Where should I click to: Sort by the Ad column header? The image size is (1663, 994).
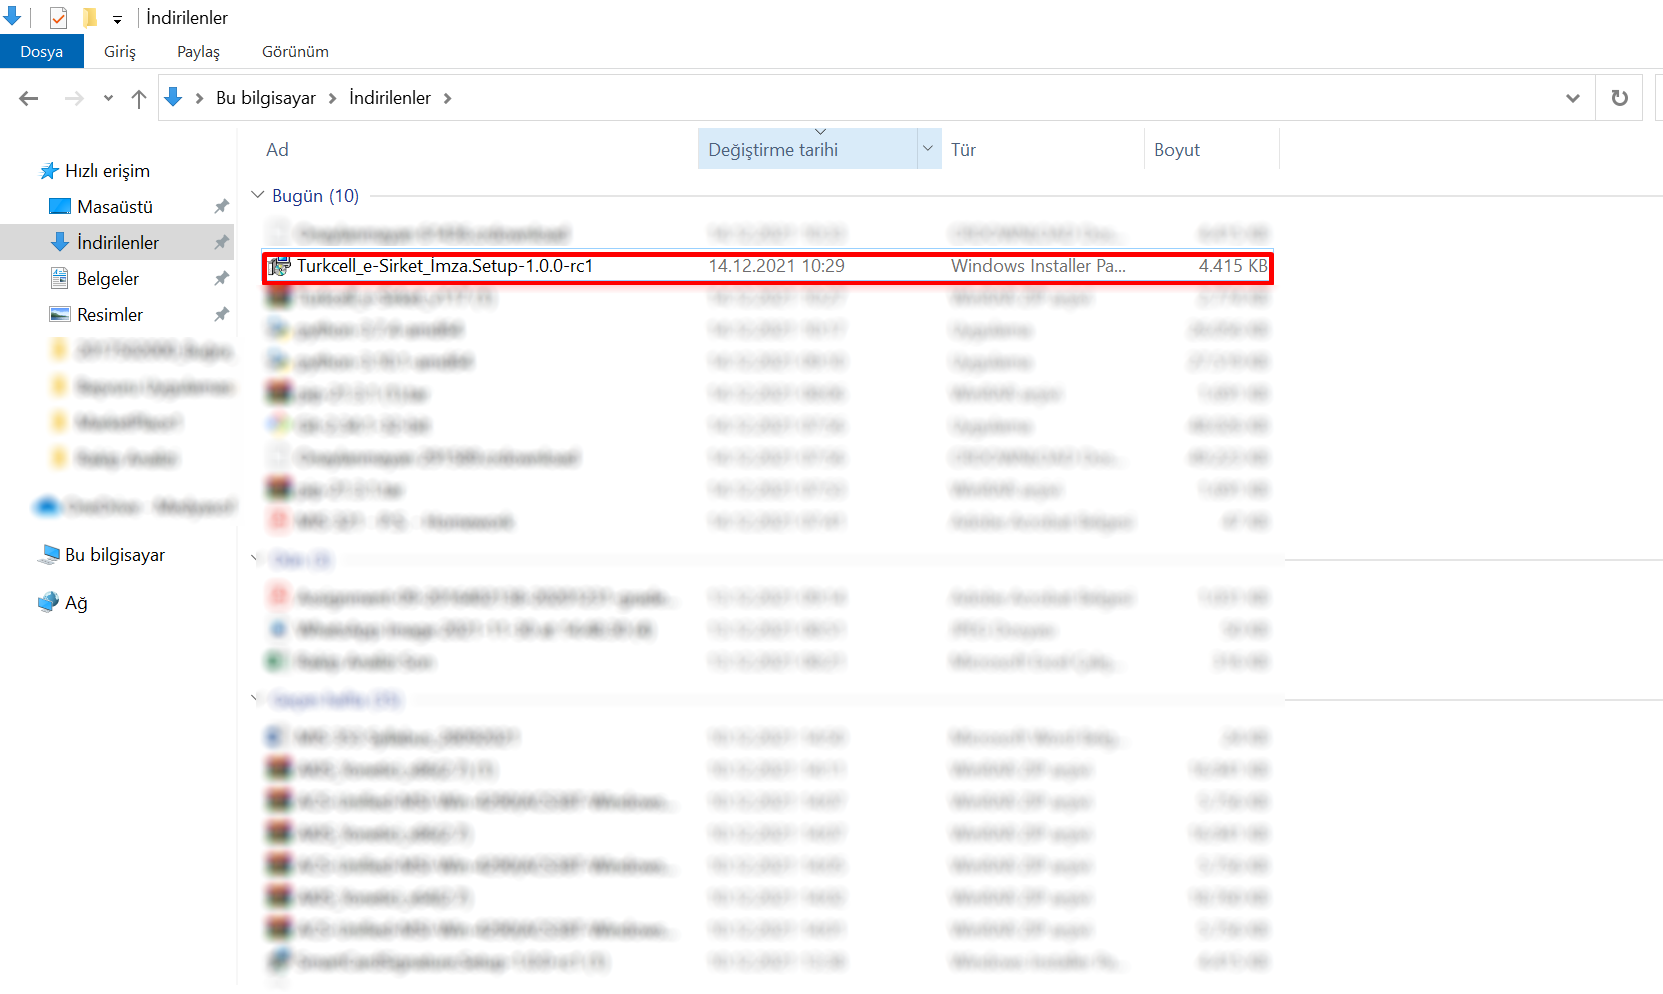277,150
